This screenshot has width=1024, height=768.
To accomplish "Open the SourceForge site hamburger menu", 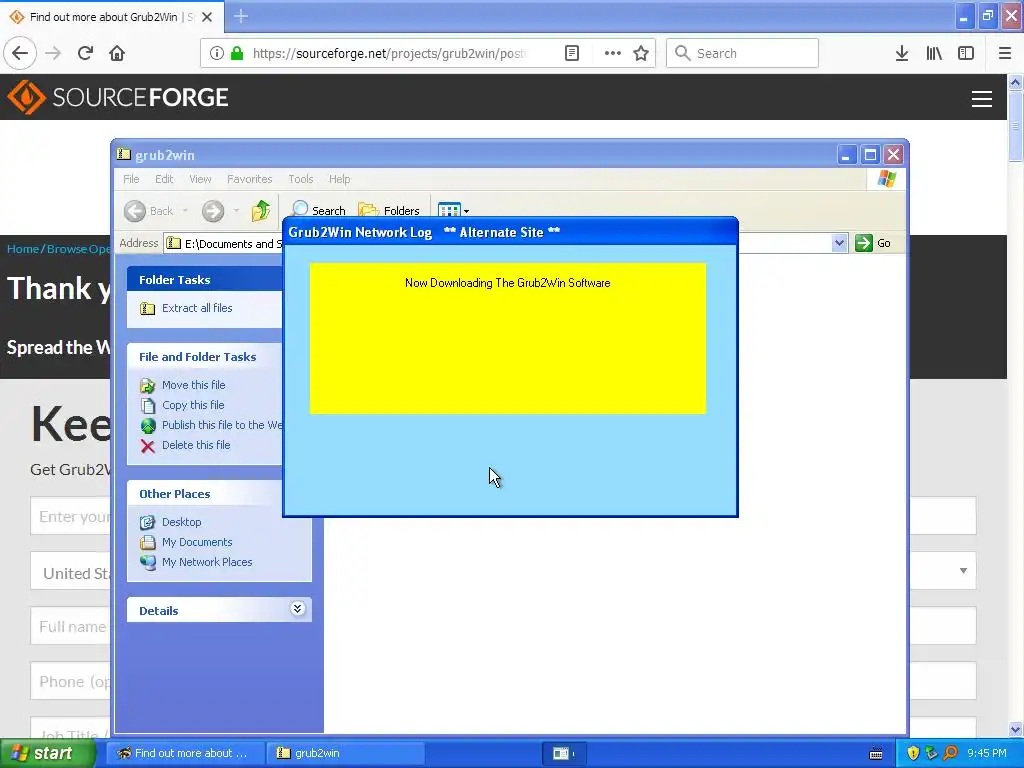I will 982,99.
